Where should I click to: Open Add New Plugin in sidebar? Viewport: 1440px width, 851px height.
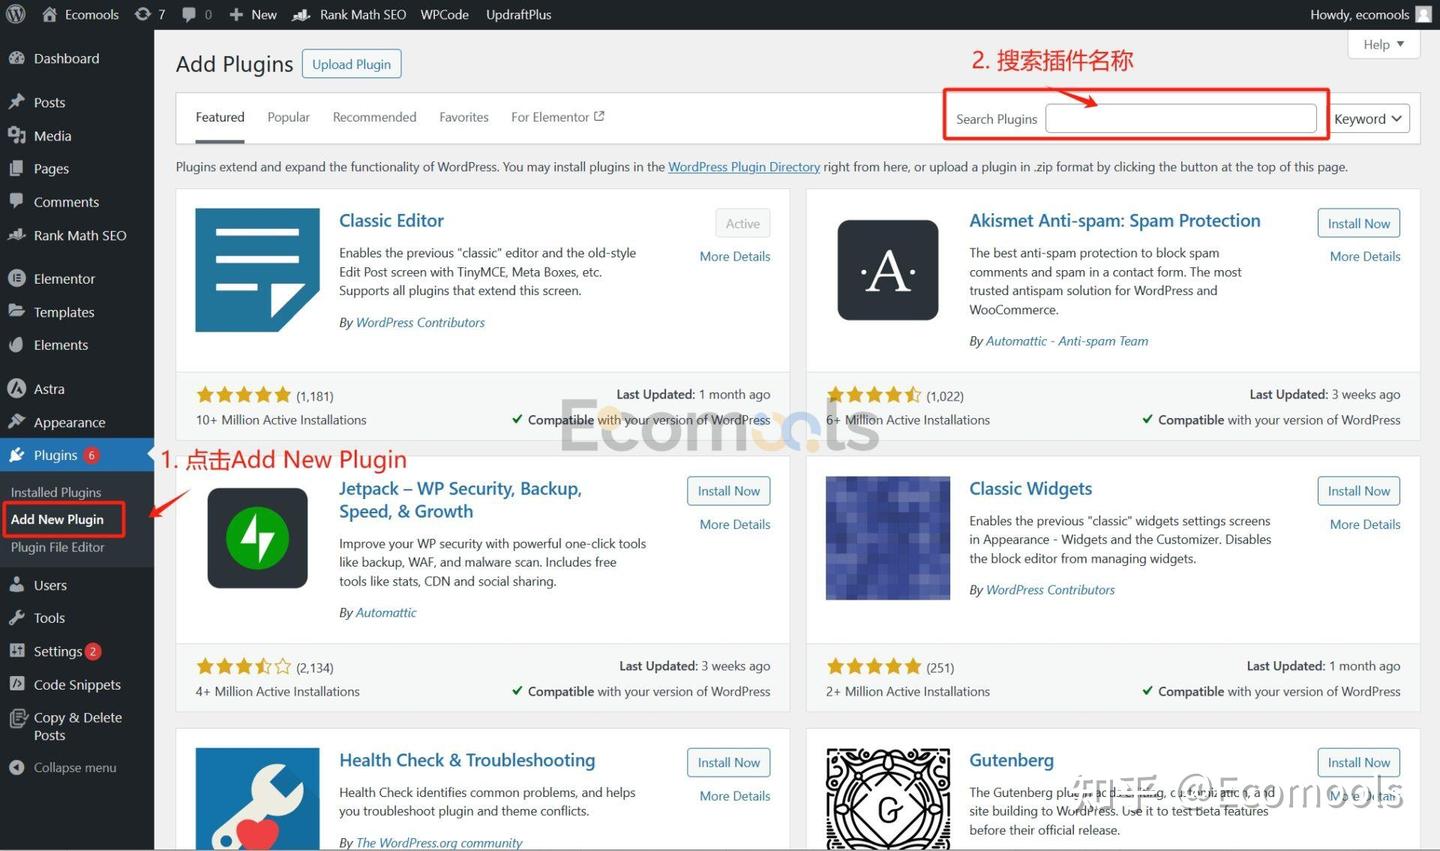coord(57,519)
